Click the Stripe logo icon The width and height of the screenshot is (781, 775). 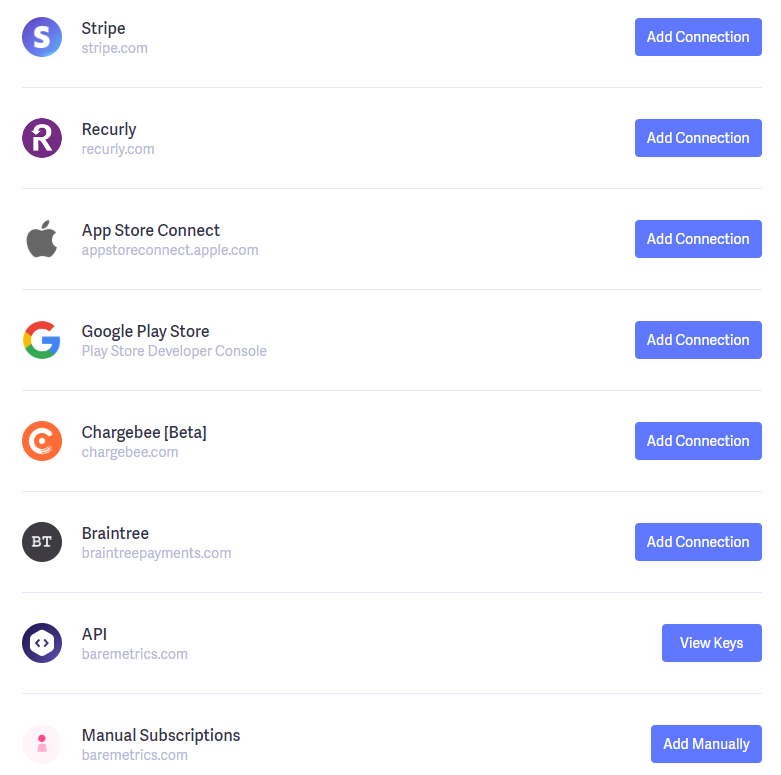click(x=42, y=37)
